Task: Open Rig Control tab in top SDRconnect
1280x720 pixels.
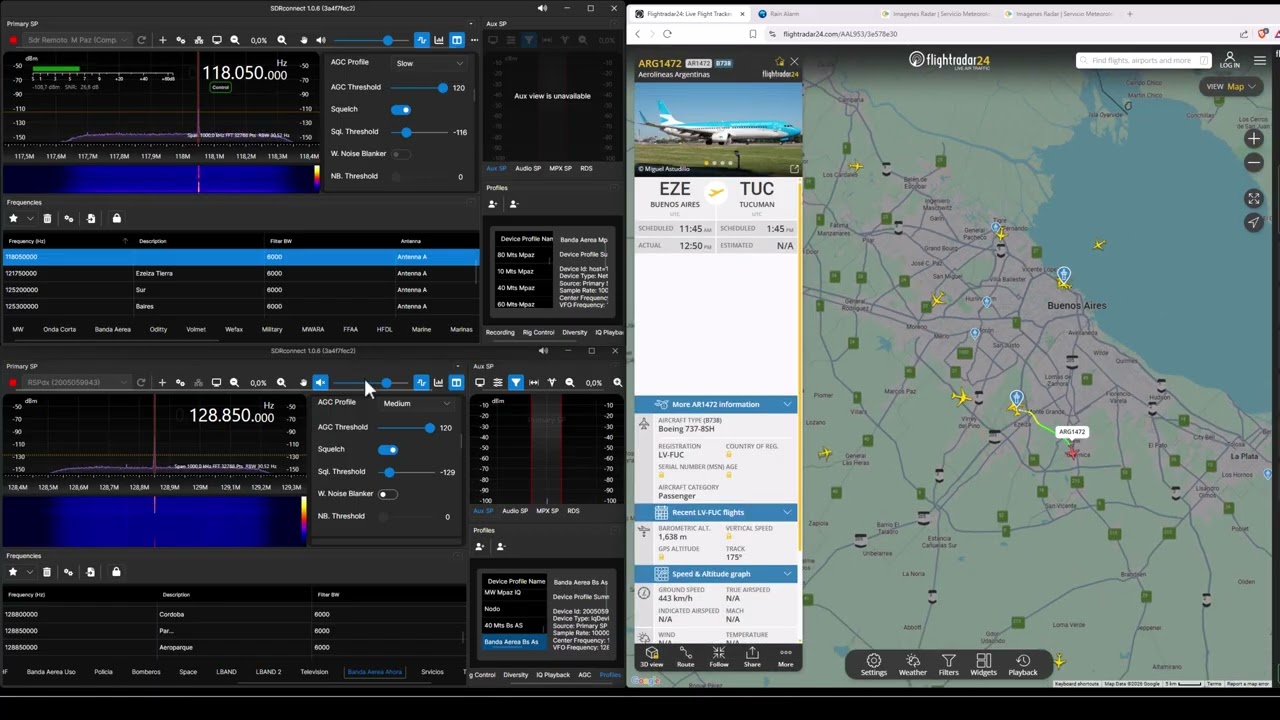Action: click(x=538, y=332)
